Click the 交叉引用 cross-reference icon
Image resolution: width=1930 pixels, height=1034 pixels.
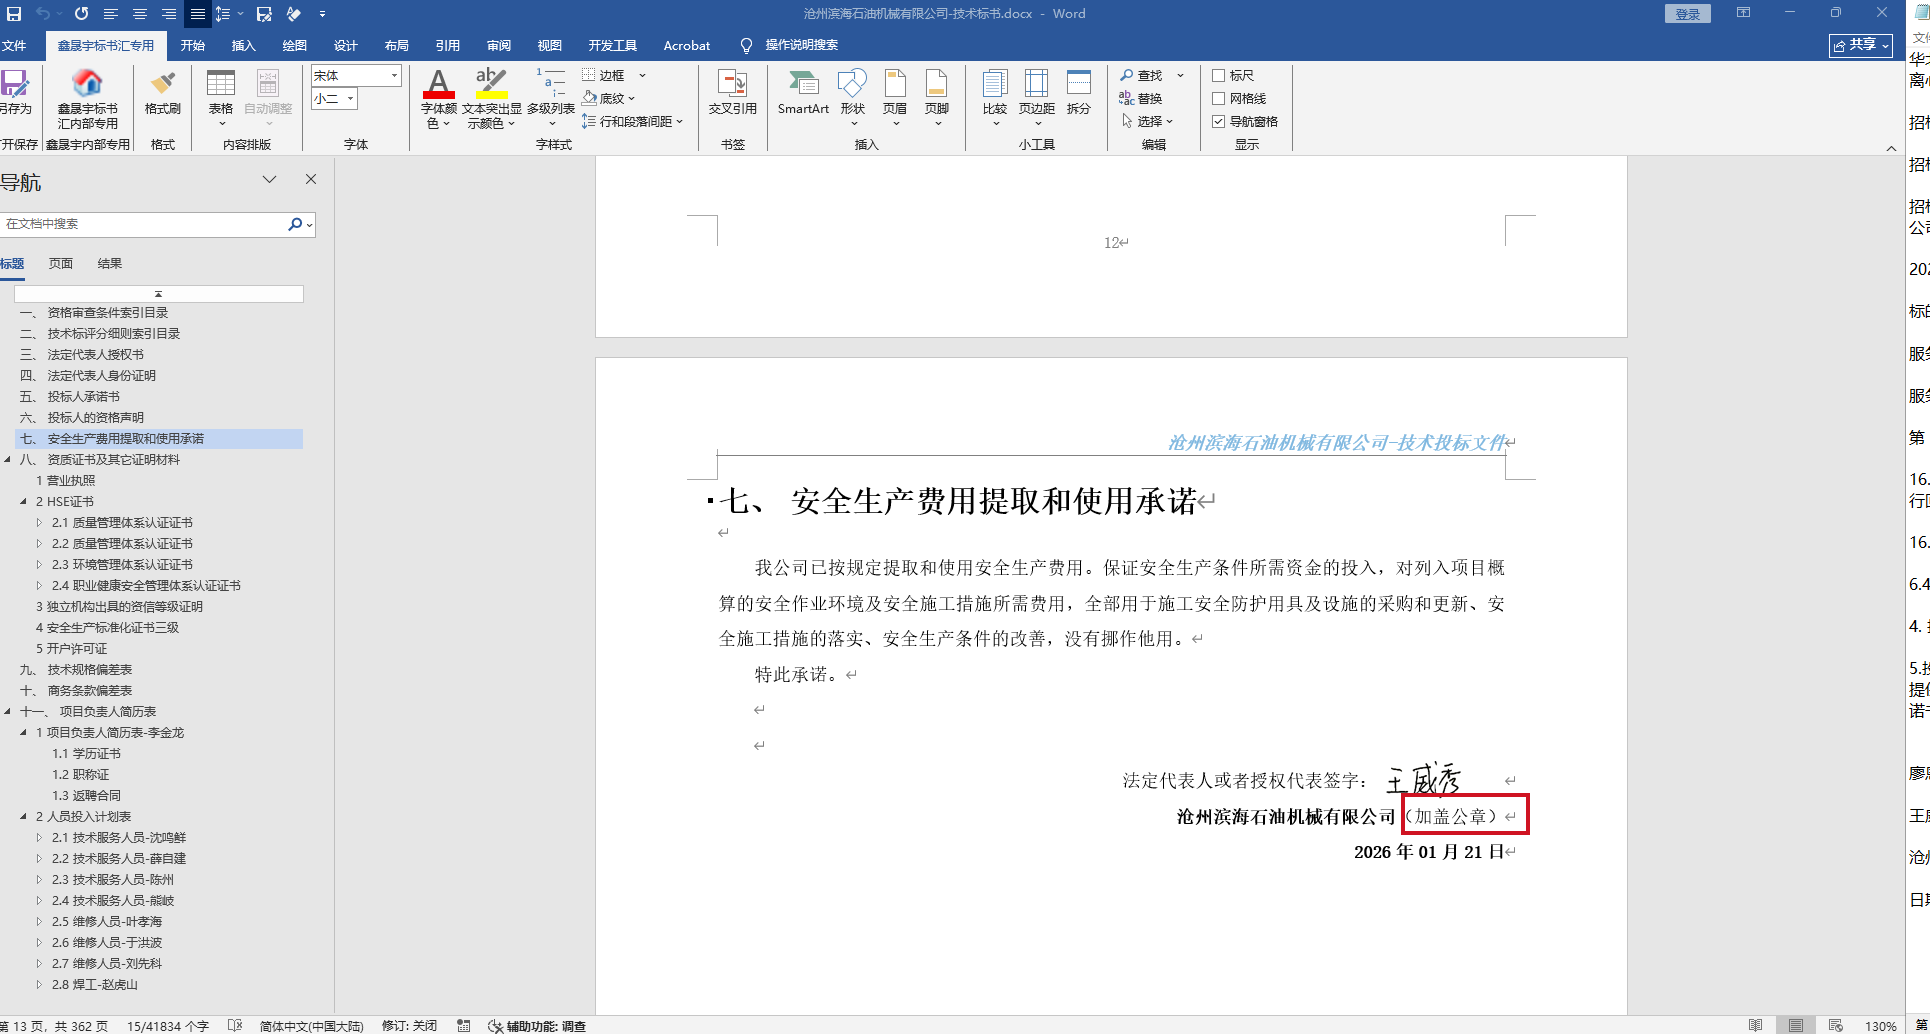pyautogui.click(x=732, y=92)
